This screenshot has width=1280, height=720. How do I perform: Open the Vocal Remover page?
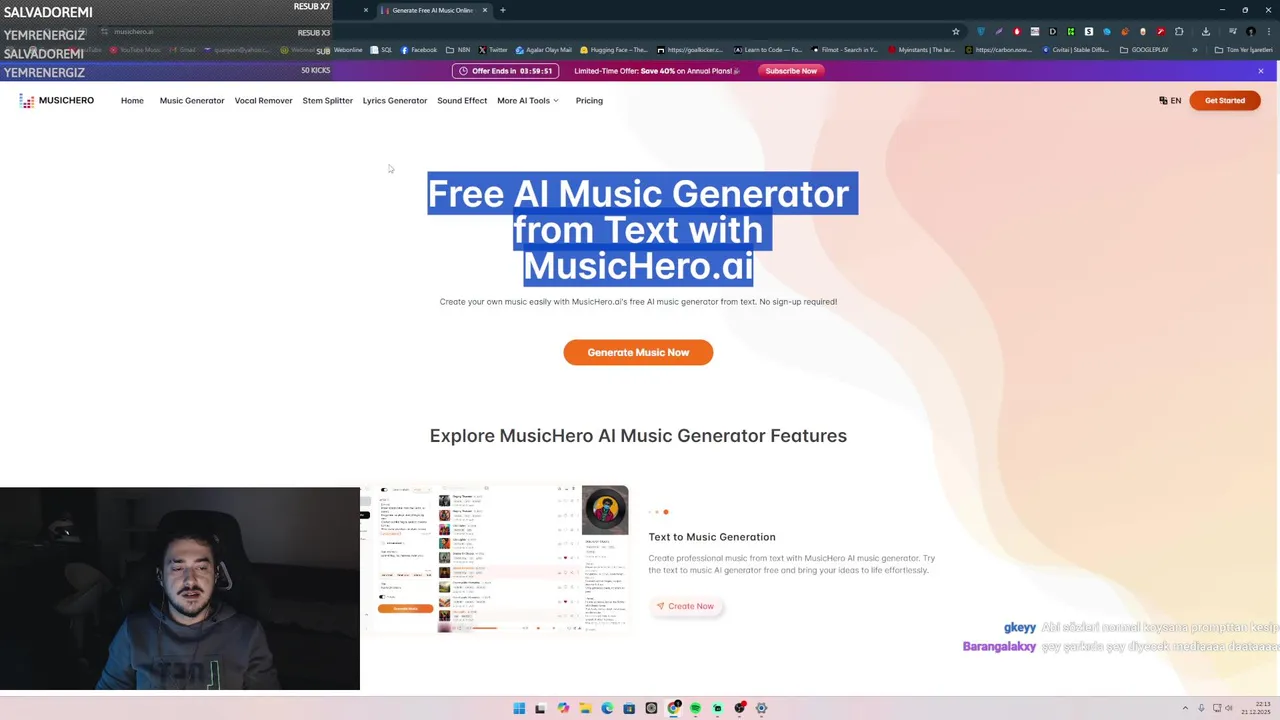(263, 101)
